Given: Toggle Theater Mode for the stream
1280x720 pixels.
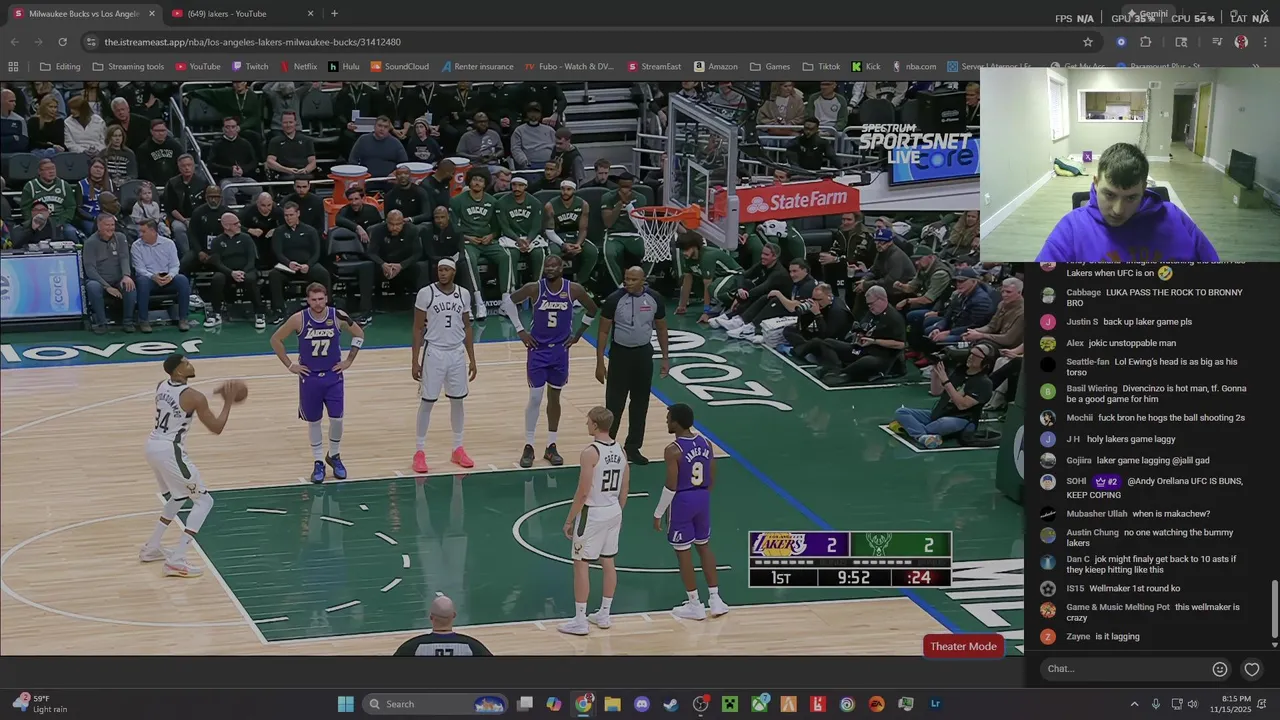Looking at the screenshot, I should [x=963, y=646].
